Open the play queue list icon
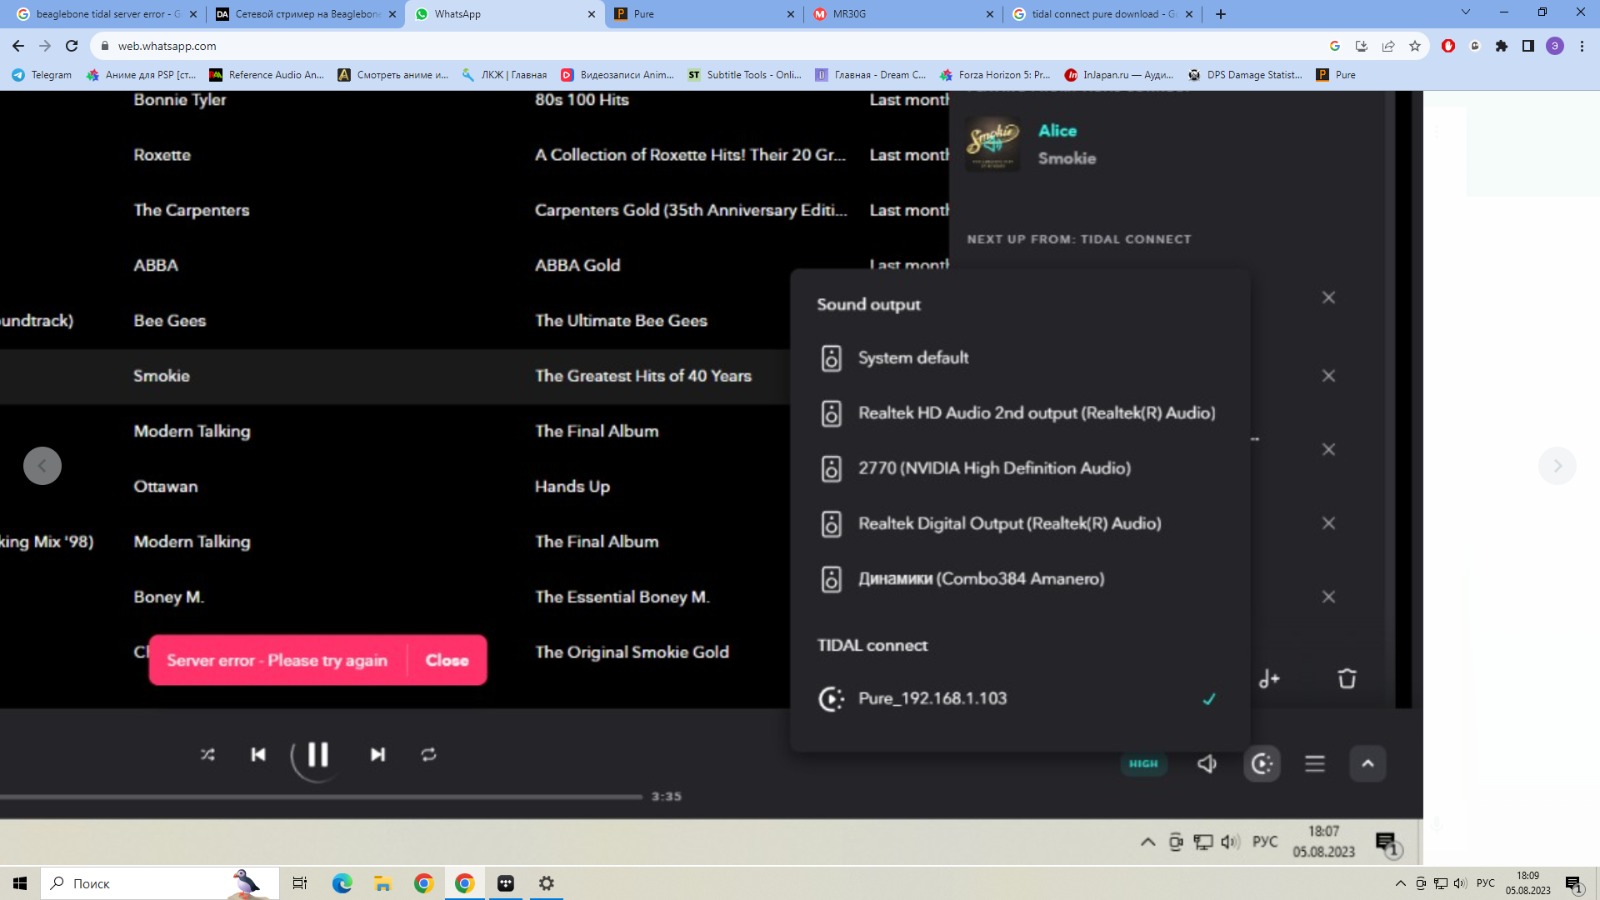 (x=1315, y=764)
